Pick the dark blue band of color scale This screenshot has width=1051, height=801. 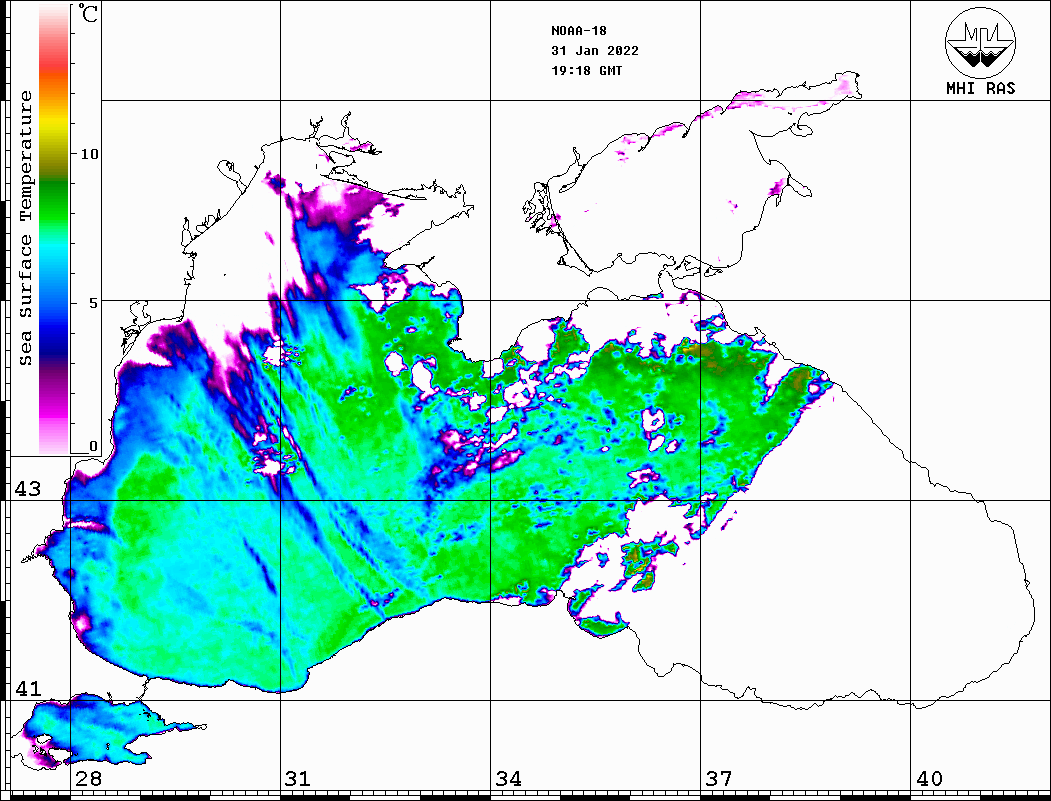pyautogui.click(x=54, y=342)
